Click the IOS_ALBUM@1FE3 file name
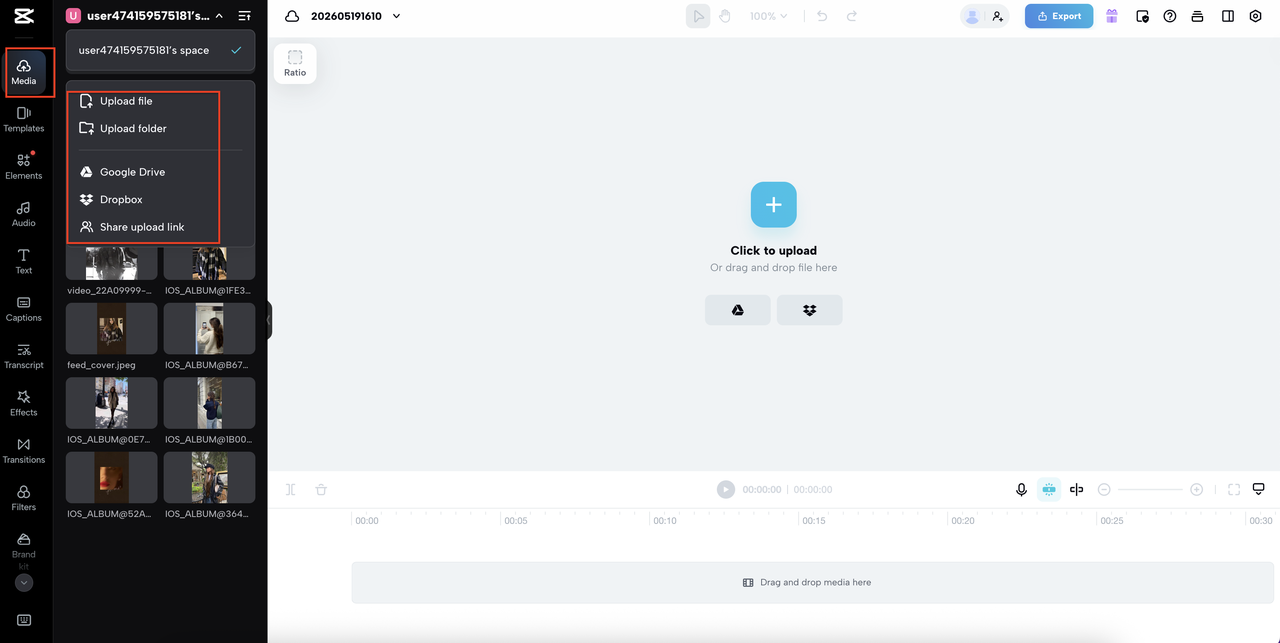 (207, 291)
